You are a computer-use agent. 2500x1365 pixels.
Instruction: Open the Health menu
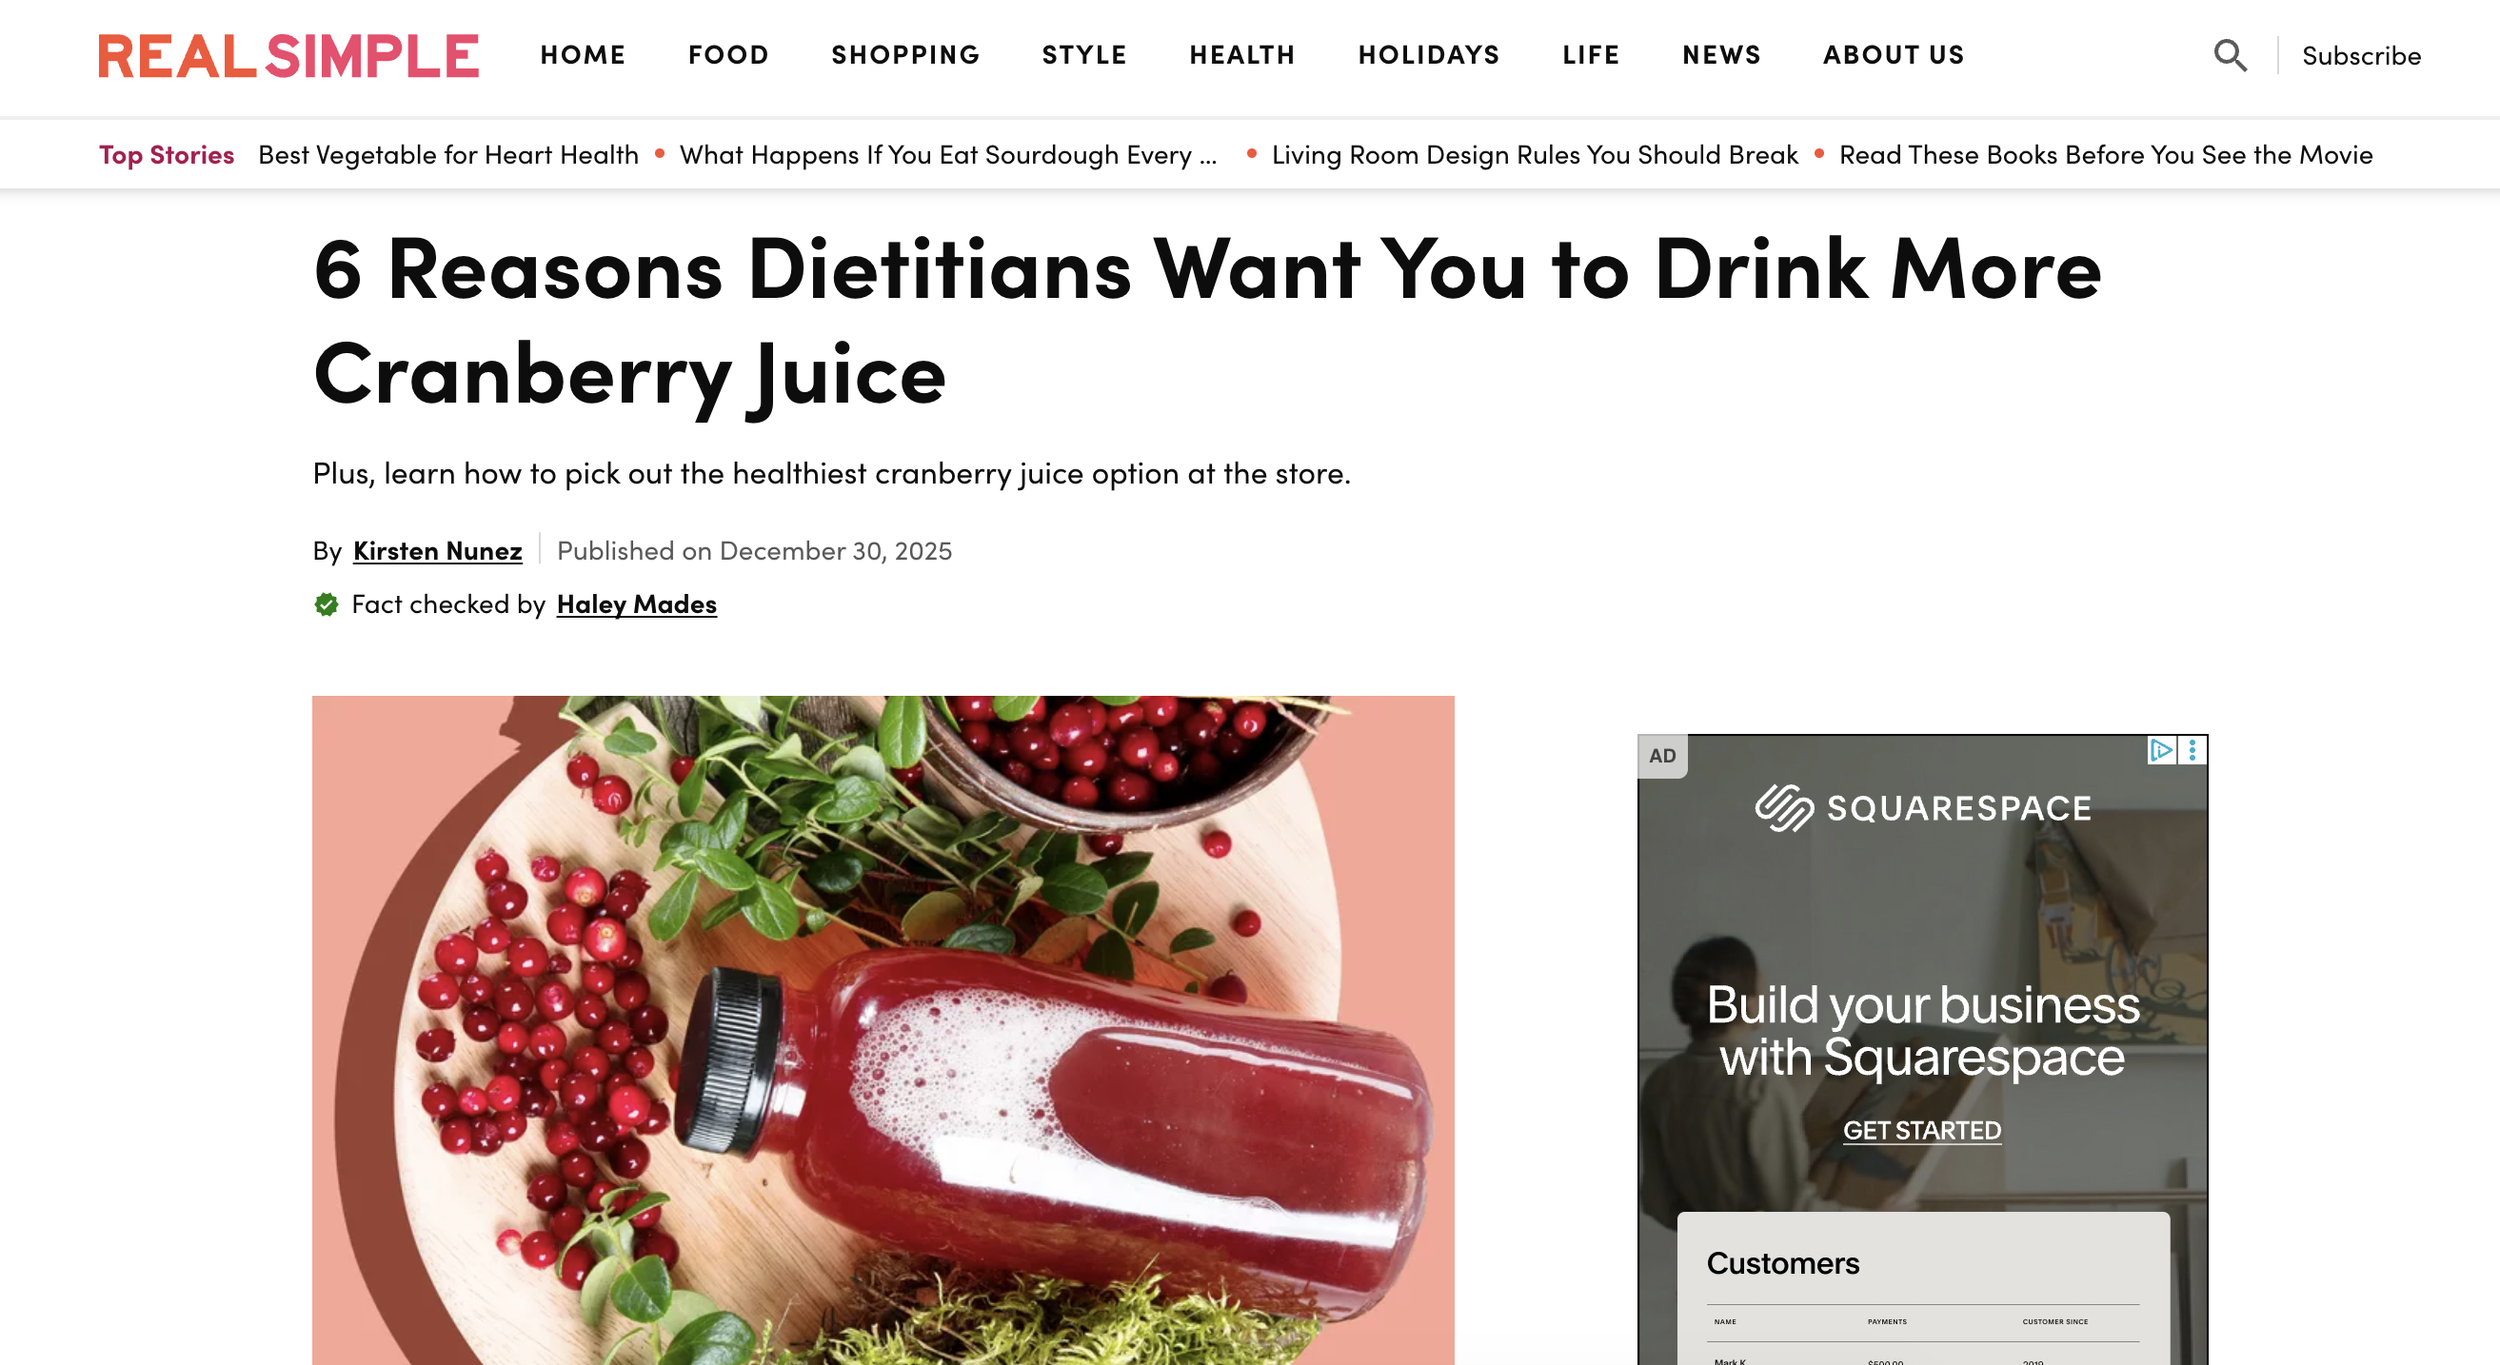(x=1242, y=55)
